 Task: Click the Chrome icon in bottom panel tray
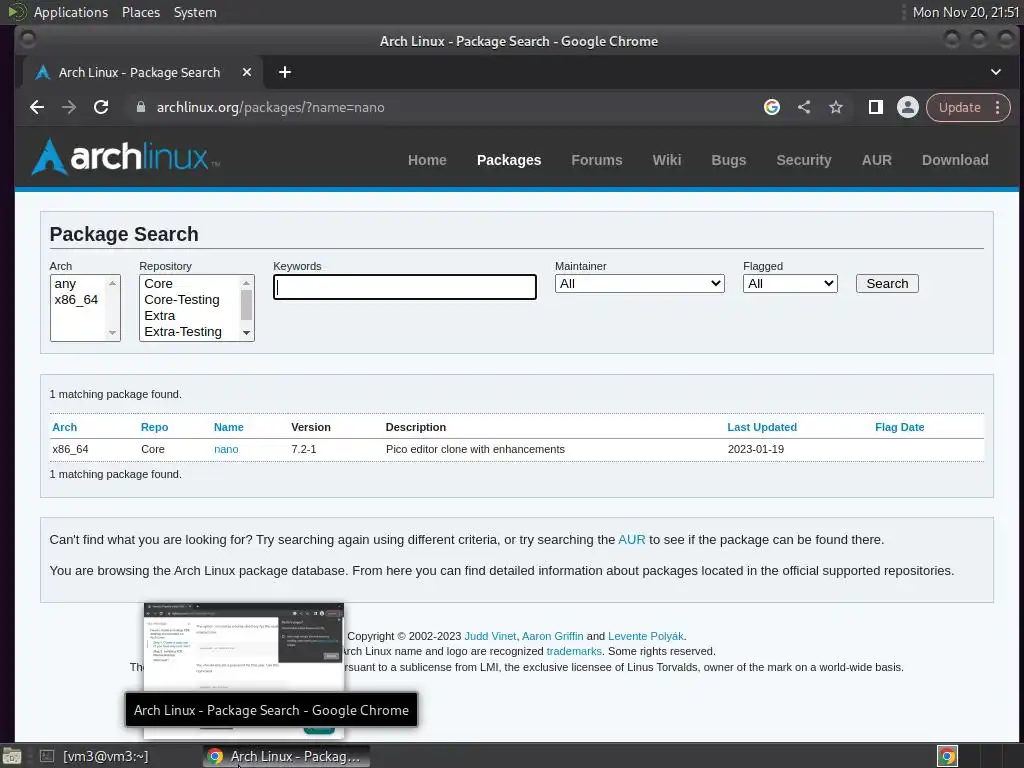click(947, 756)
